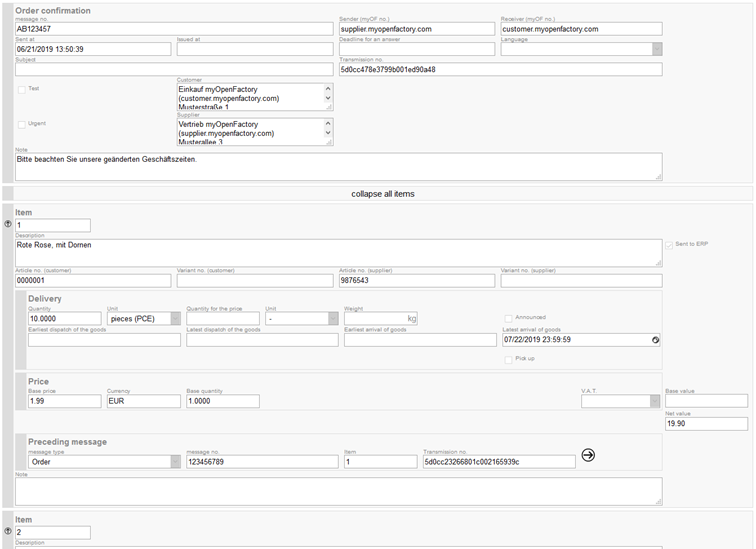Click the item 1 Note text area
The width and height of the screenshot is (756, 549).
338,492
